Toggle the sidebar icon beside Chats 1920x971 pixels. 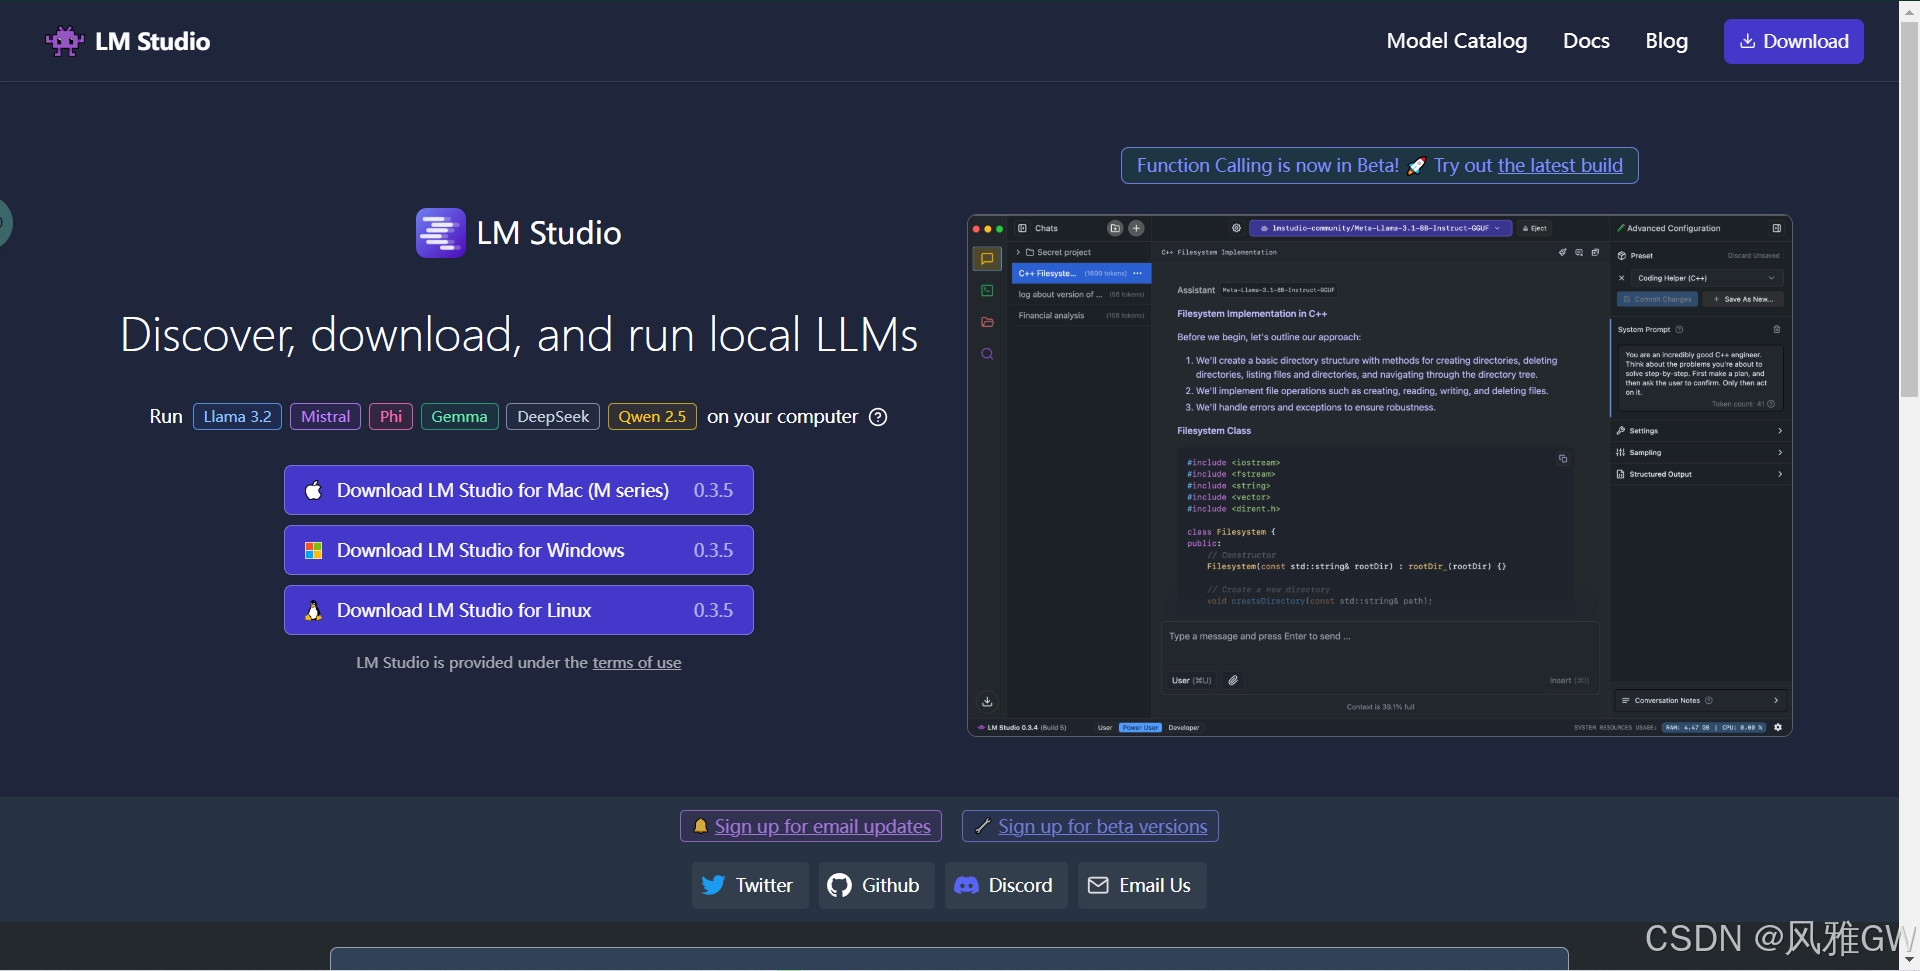pos(1022,228)
